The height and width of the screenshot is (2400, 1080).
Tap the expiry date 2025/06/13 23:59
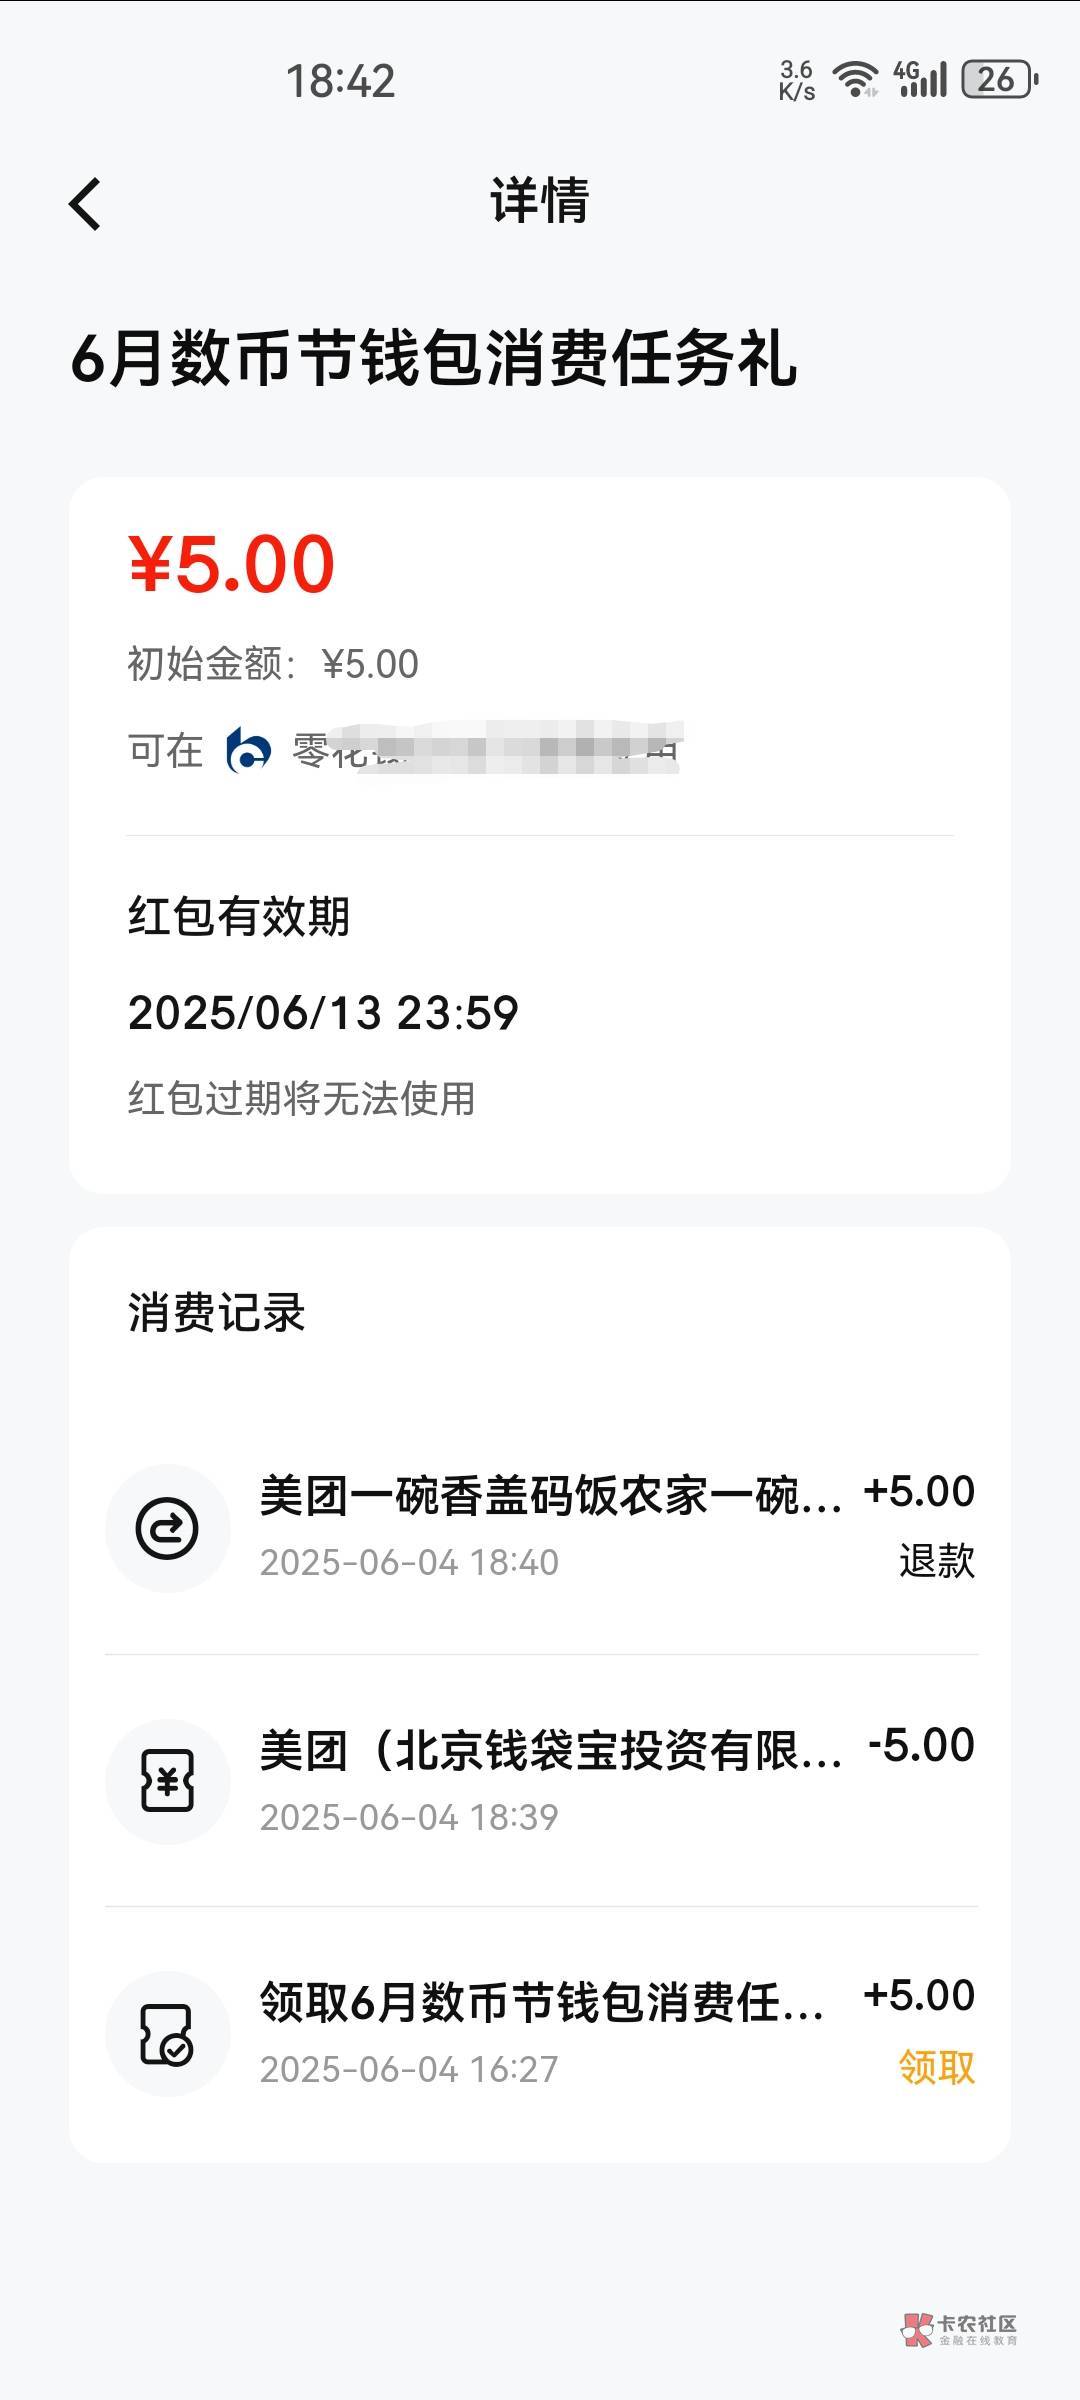(x=323, y=1013)
